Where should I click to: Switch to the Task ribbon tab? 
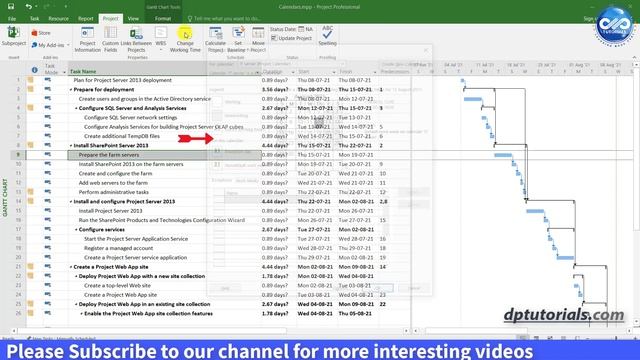(34, 18)
